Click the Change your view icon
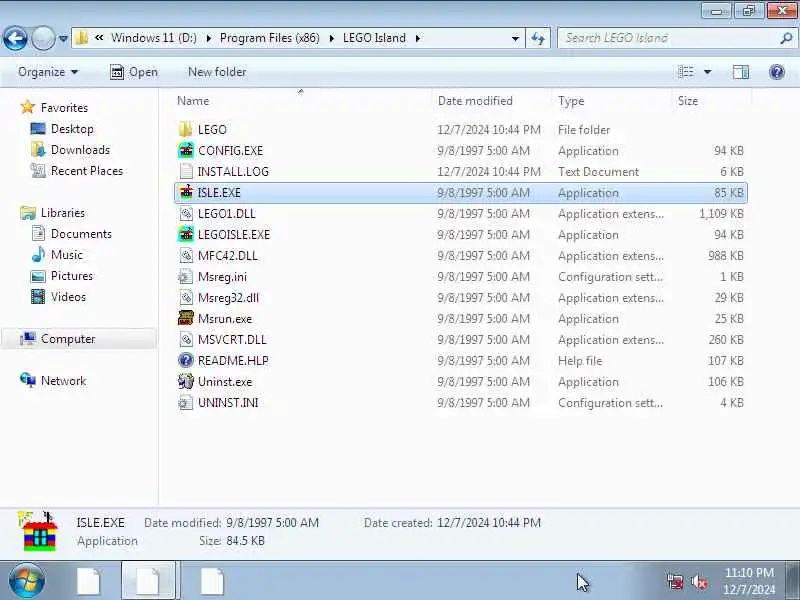800x600 pixels. pyautogui.click(x=686, y=72)
